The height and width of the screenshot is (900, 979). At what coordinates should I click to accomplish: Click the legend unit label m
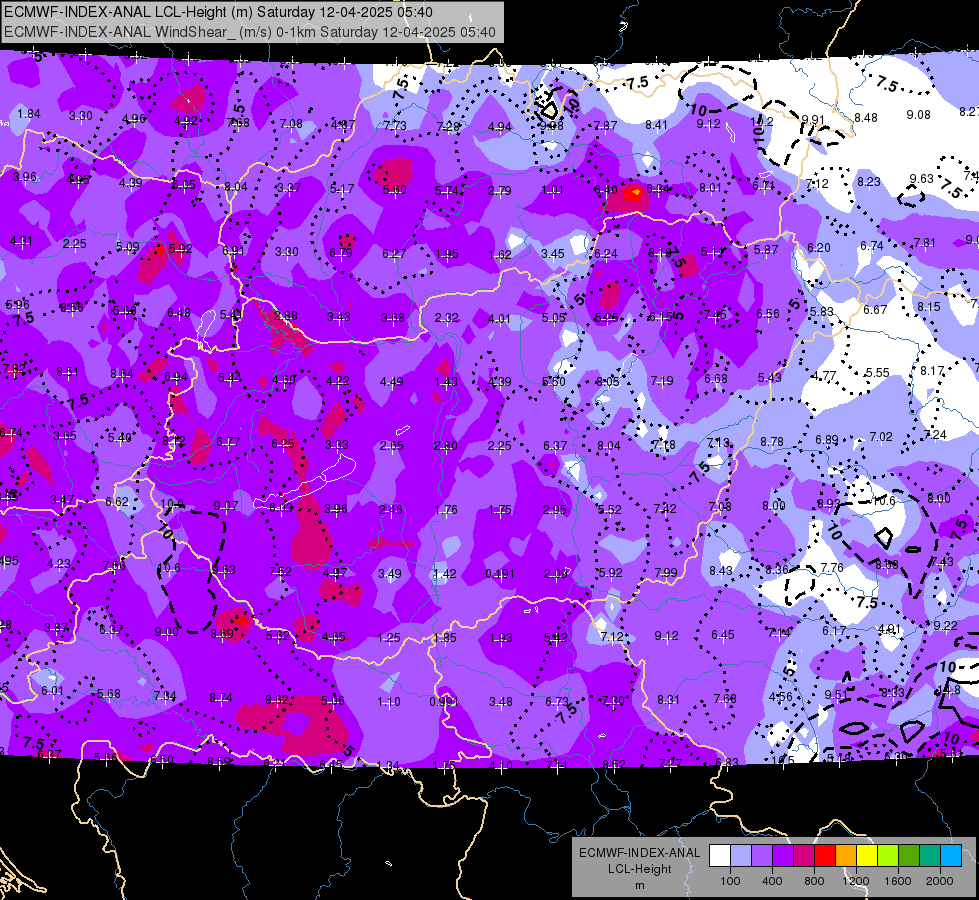tap(639, 886)
